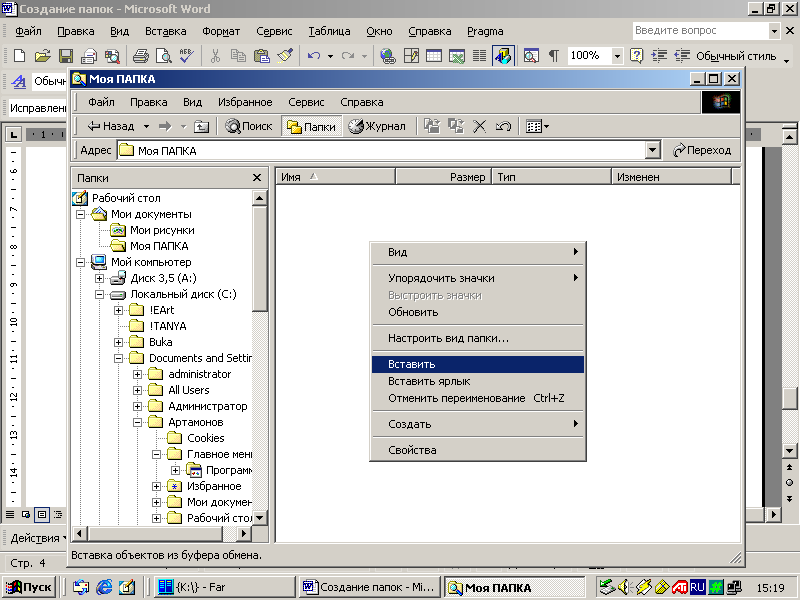Print the document using the printer icon
Image resolution: width=800 pixels, height=600 pixels.
tap(140, 56)
